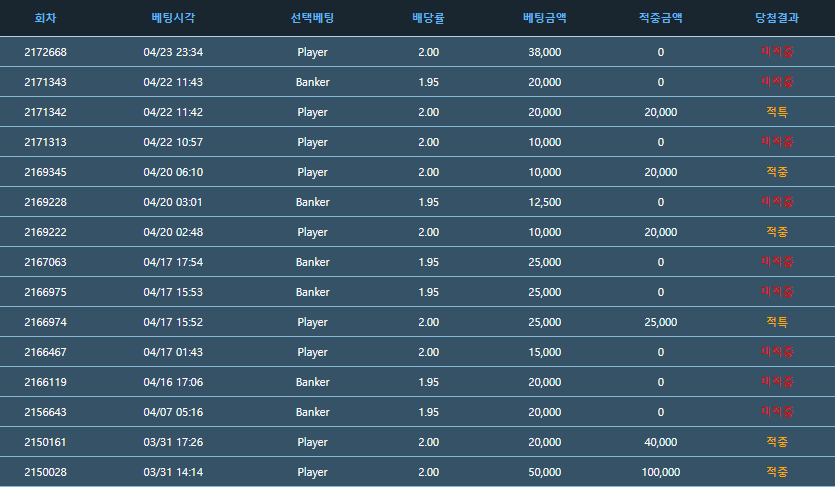
Task: Select round number 2172668
Action: (45, 52)
